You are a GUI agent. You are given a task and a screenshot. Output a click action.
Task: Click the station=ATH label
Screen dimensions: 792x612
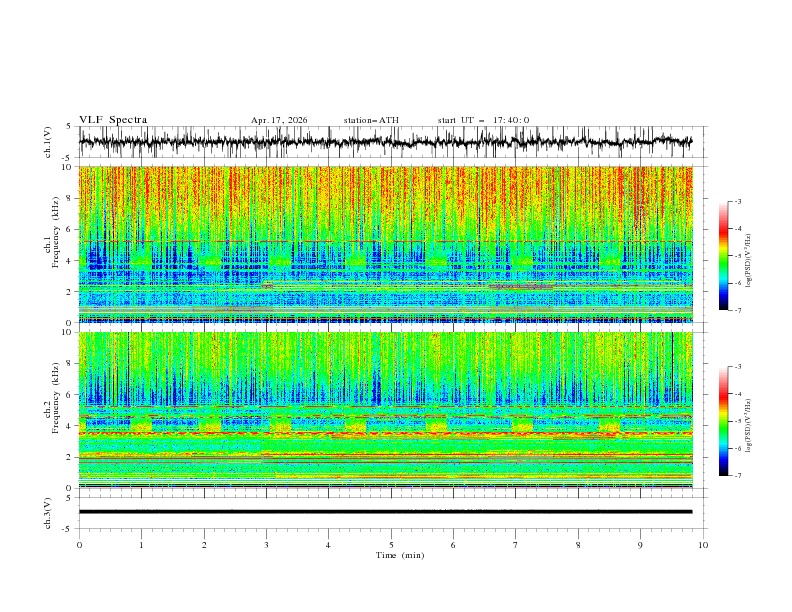click(371, 120)
